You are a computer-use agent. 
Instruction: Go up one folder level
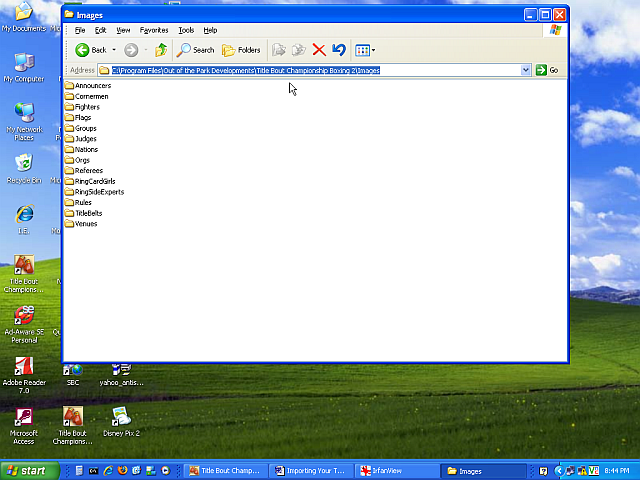coord(161,50)
